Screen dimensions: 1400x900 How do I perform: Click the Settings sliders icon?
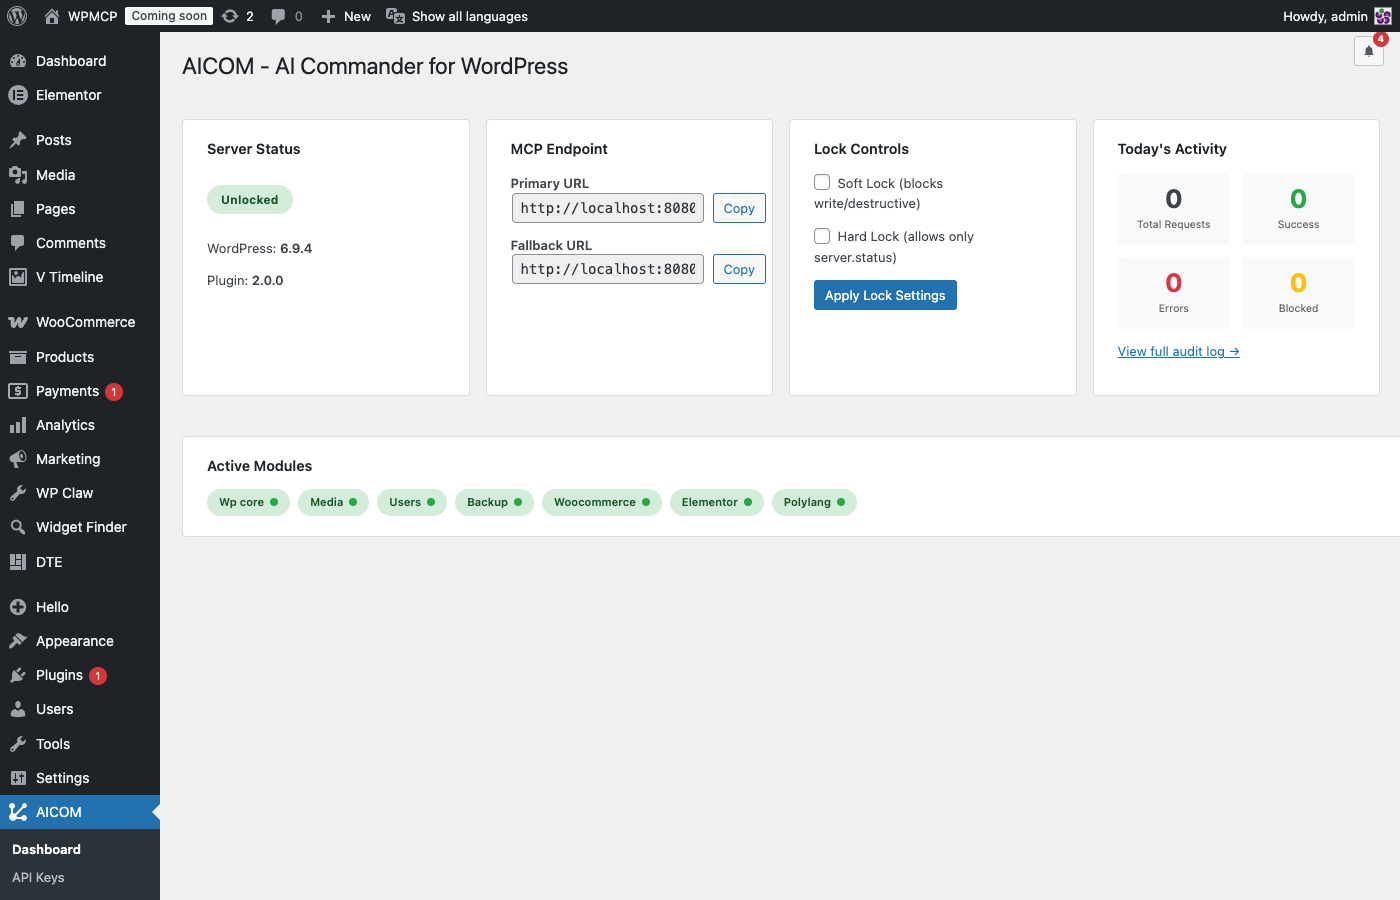click(x=18, y=778)
